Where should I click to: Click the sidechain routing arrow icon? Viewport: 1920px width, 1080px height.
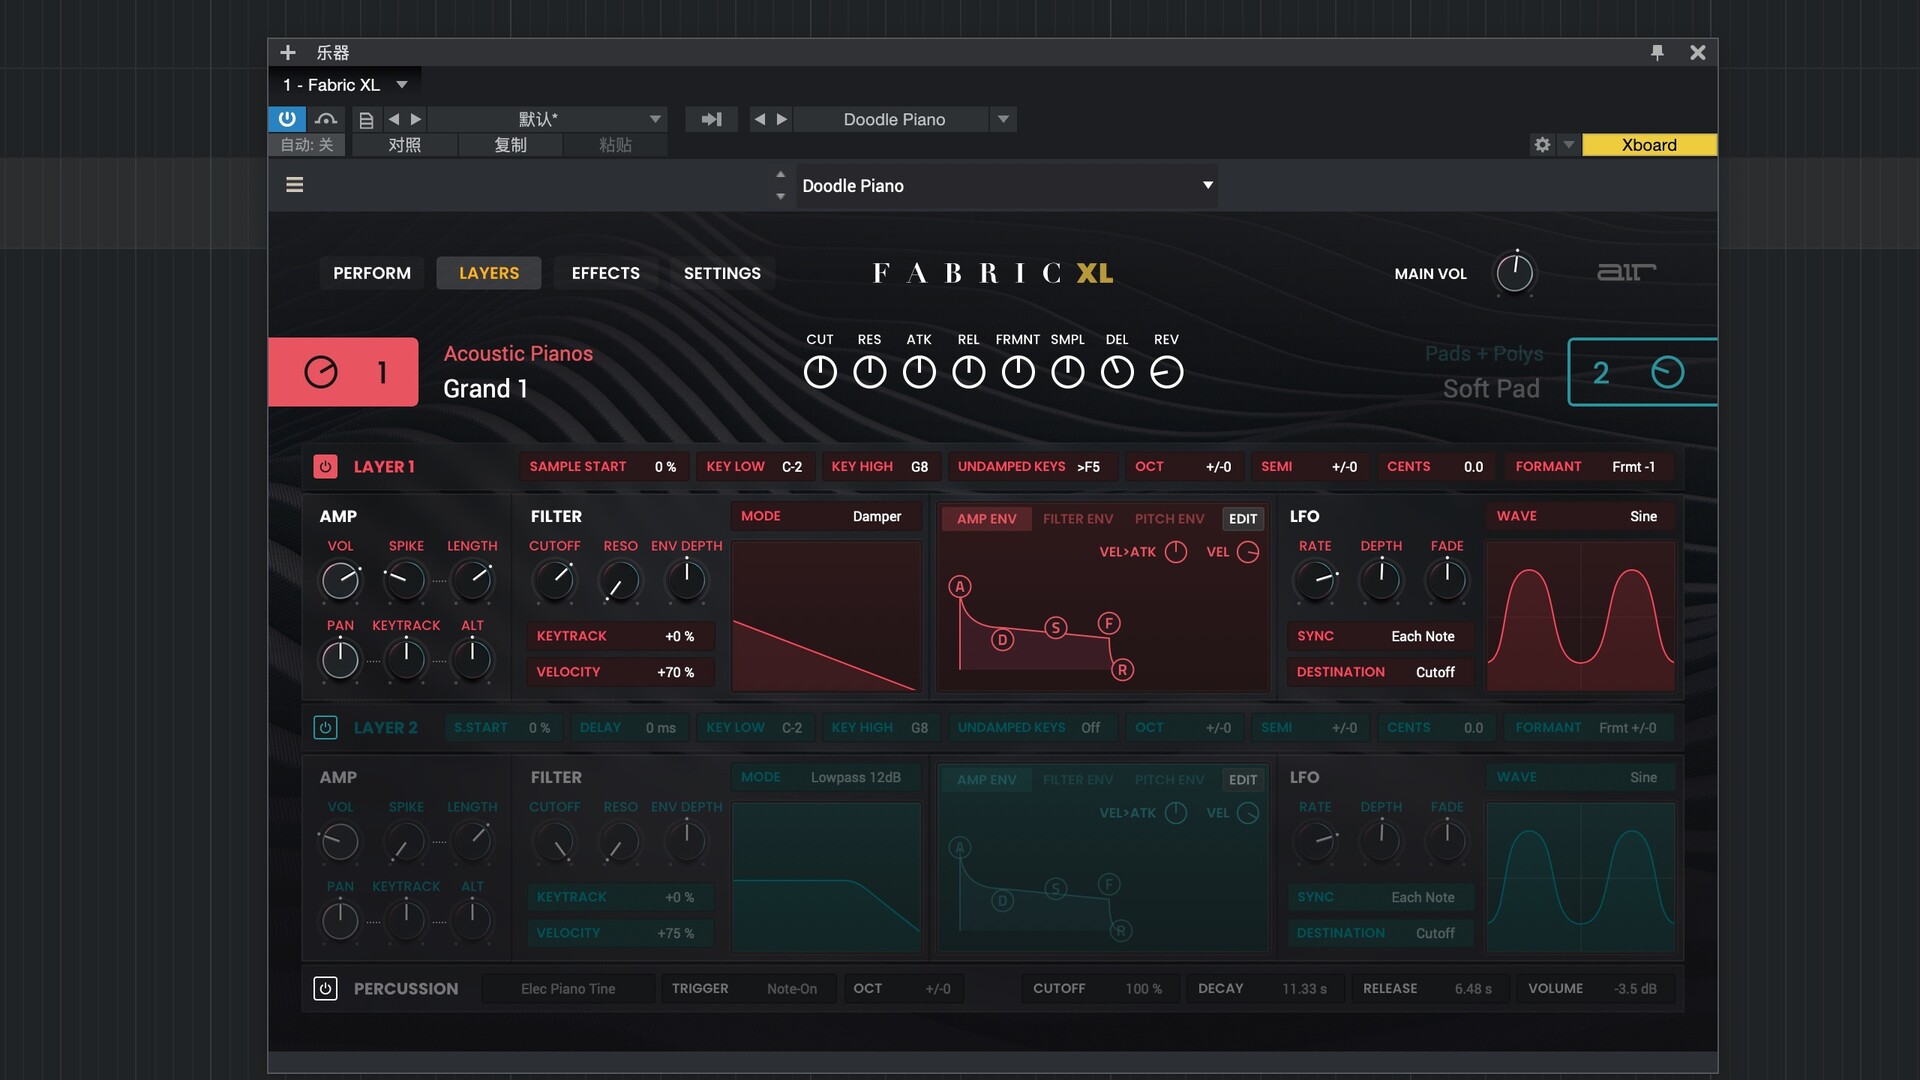(x=711, y=119)
